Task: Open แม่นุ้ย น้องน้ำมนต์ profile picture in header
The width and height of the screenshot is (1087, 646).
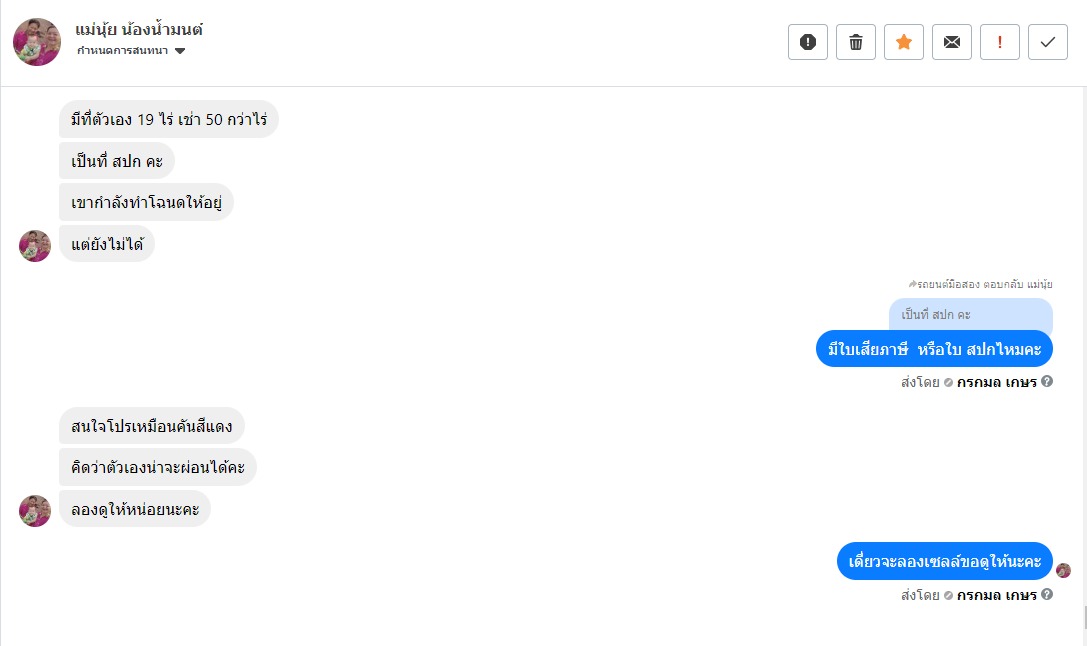Action: (37, 42)
